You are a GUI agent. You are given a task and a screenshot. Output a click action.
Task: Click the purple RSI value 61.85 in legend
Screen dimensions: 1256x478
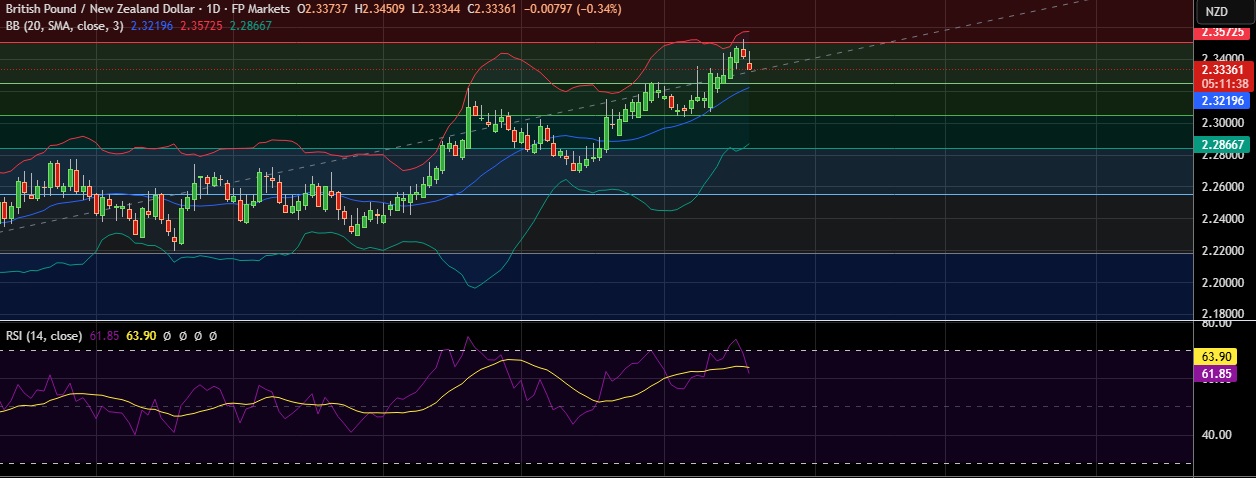point(105,336)
